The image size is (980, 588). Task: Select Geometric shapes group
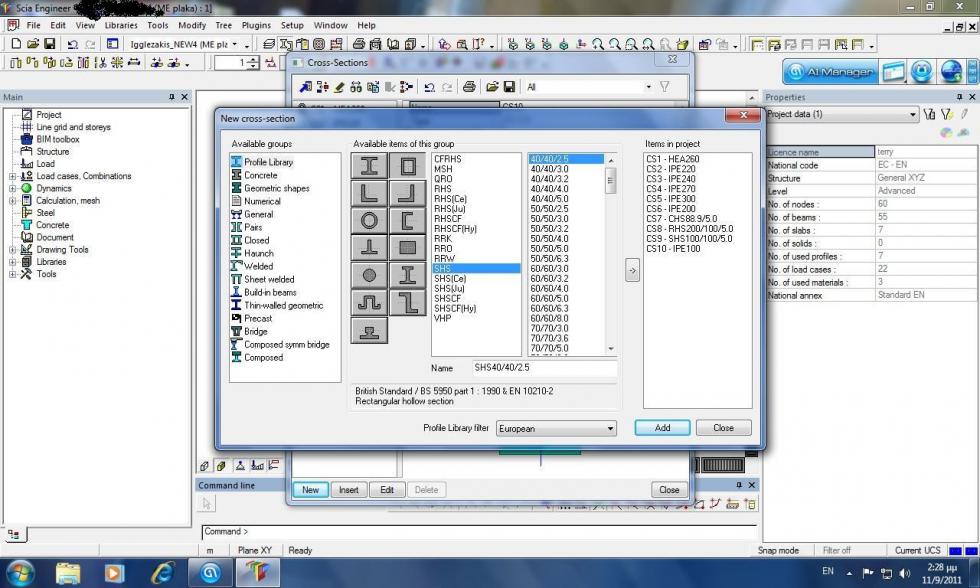276,188
